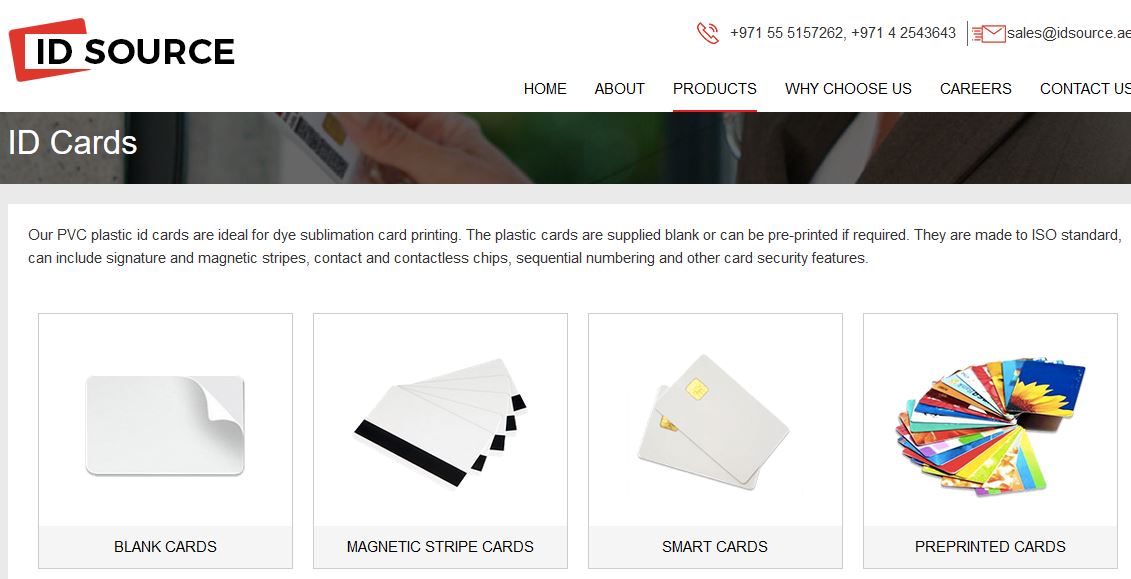Click the SMART CARDS label

[715, 547]
